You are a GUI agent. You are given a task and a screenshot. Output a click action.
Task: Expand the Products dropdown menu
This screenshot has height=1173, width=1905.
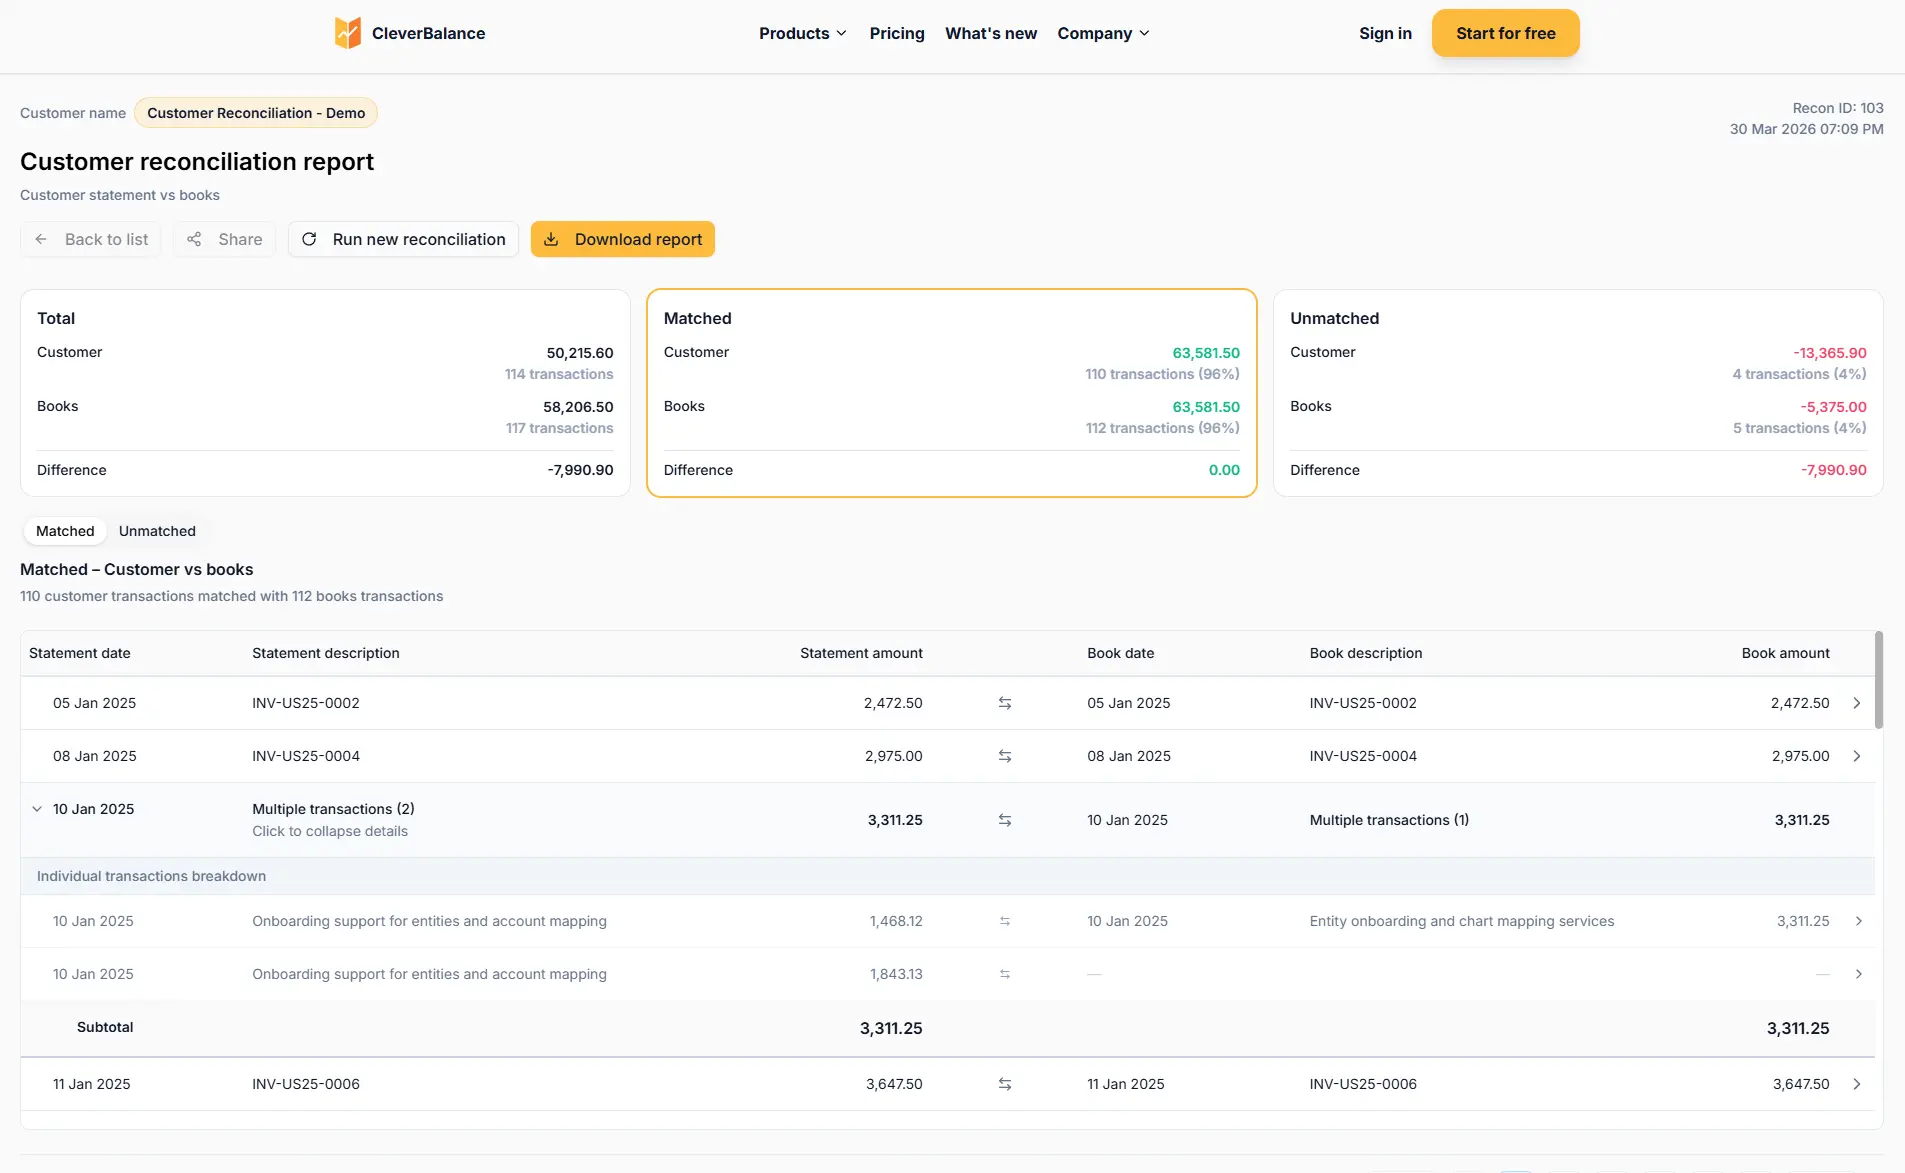pyautogui.click(x=803, y=33)
